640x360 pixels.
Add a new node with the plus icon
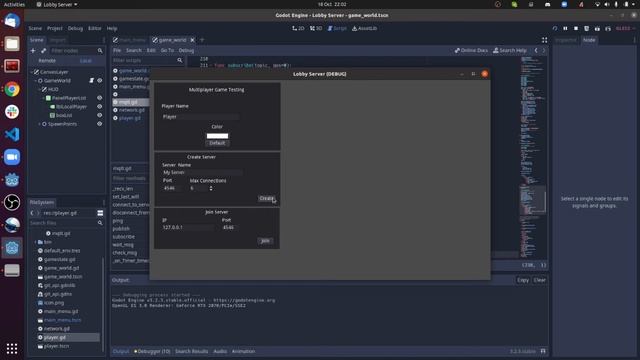(33, 51)
